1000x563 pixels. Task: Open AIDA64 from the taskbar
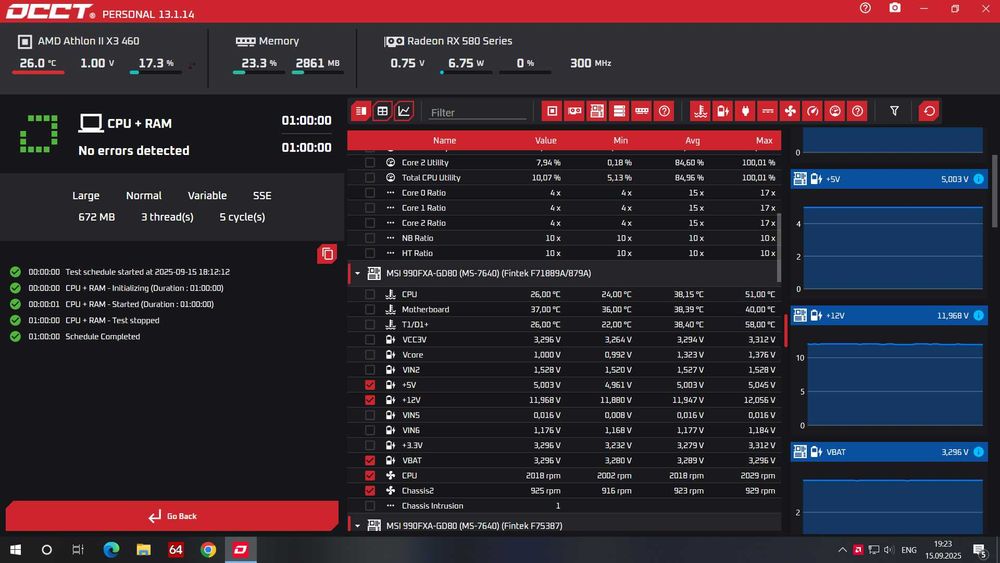click(176, 550)
